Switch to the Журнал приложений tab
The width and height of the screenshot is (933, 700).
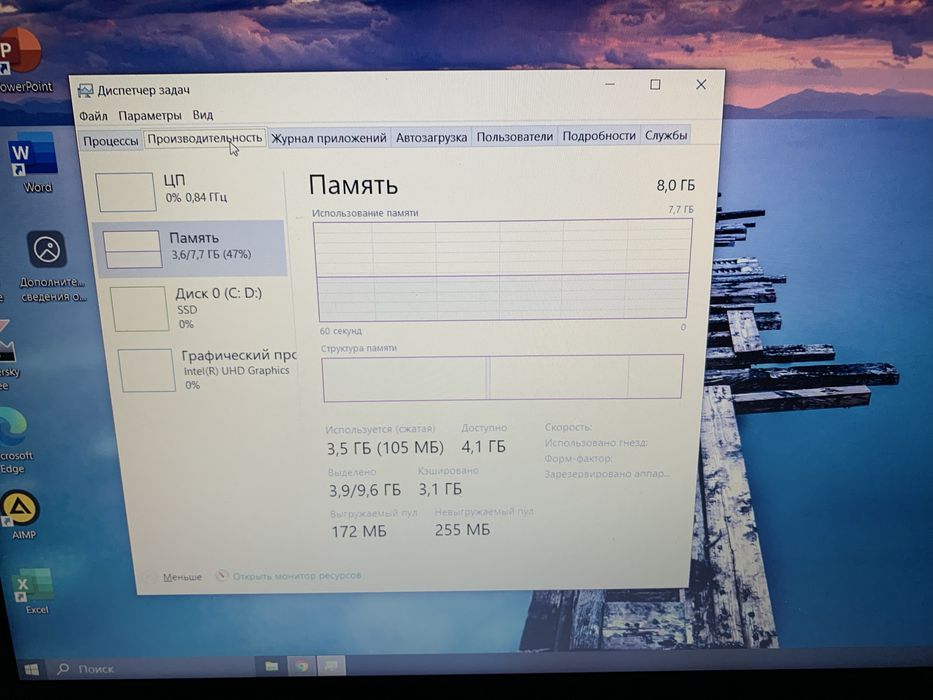(x=328, y=138)
